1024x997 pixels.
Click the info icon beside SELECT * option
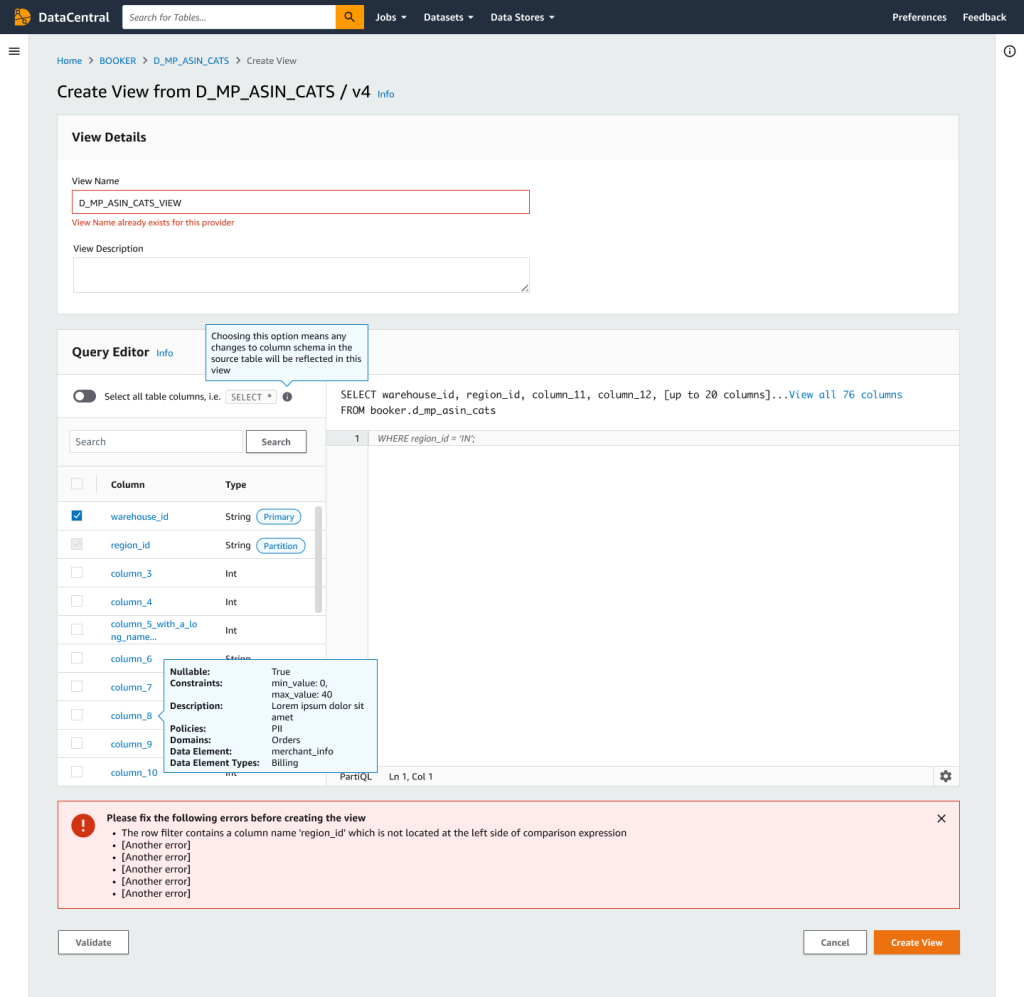[x=287, y=397]
